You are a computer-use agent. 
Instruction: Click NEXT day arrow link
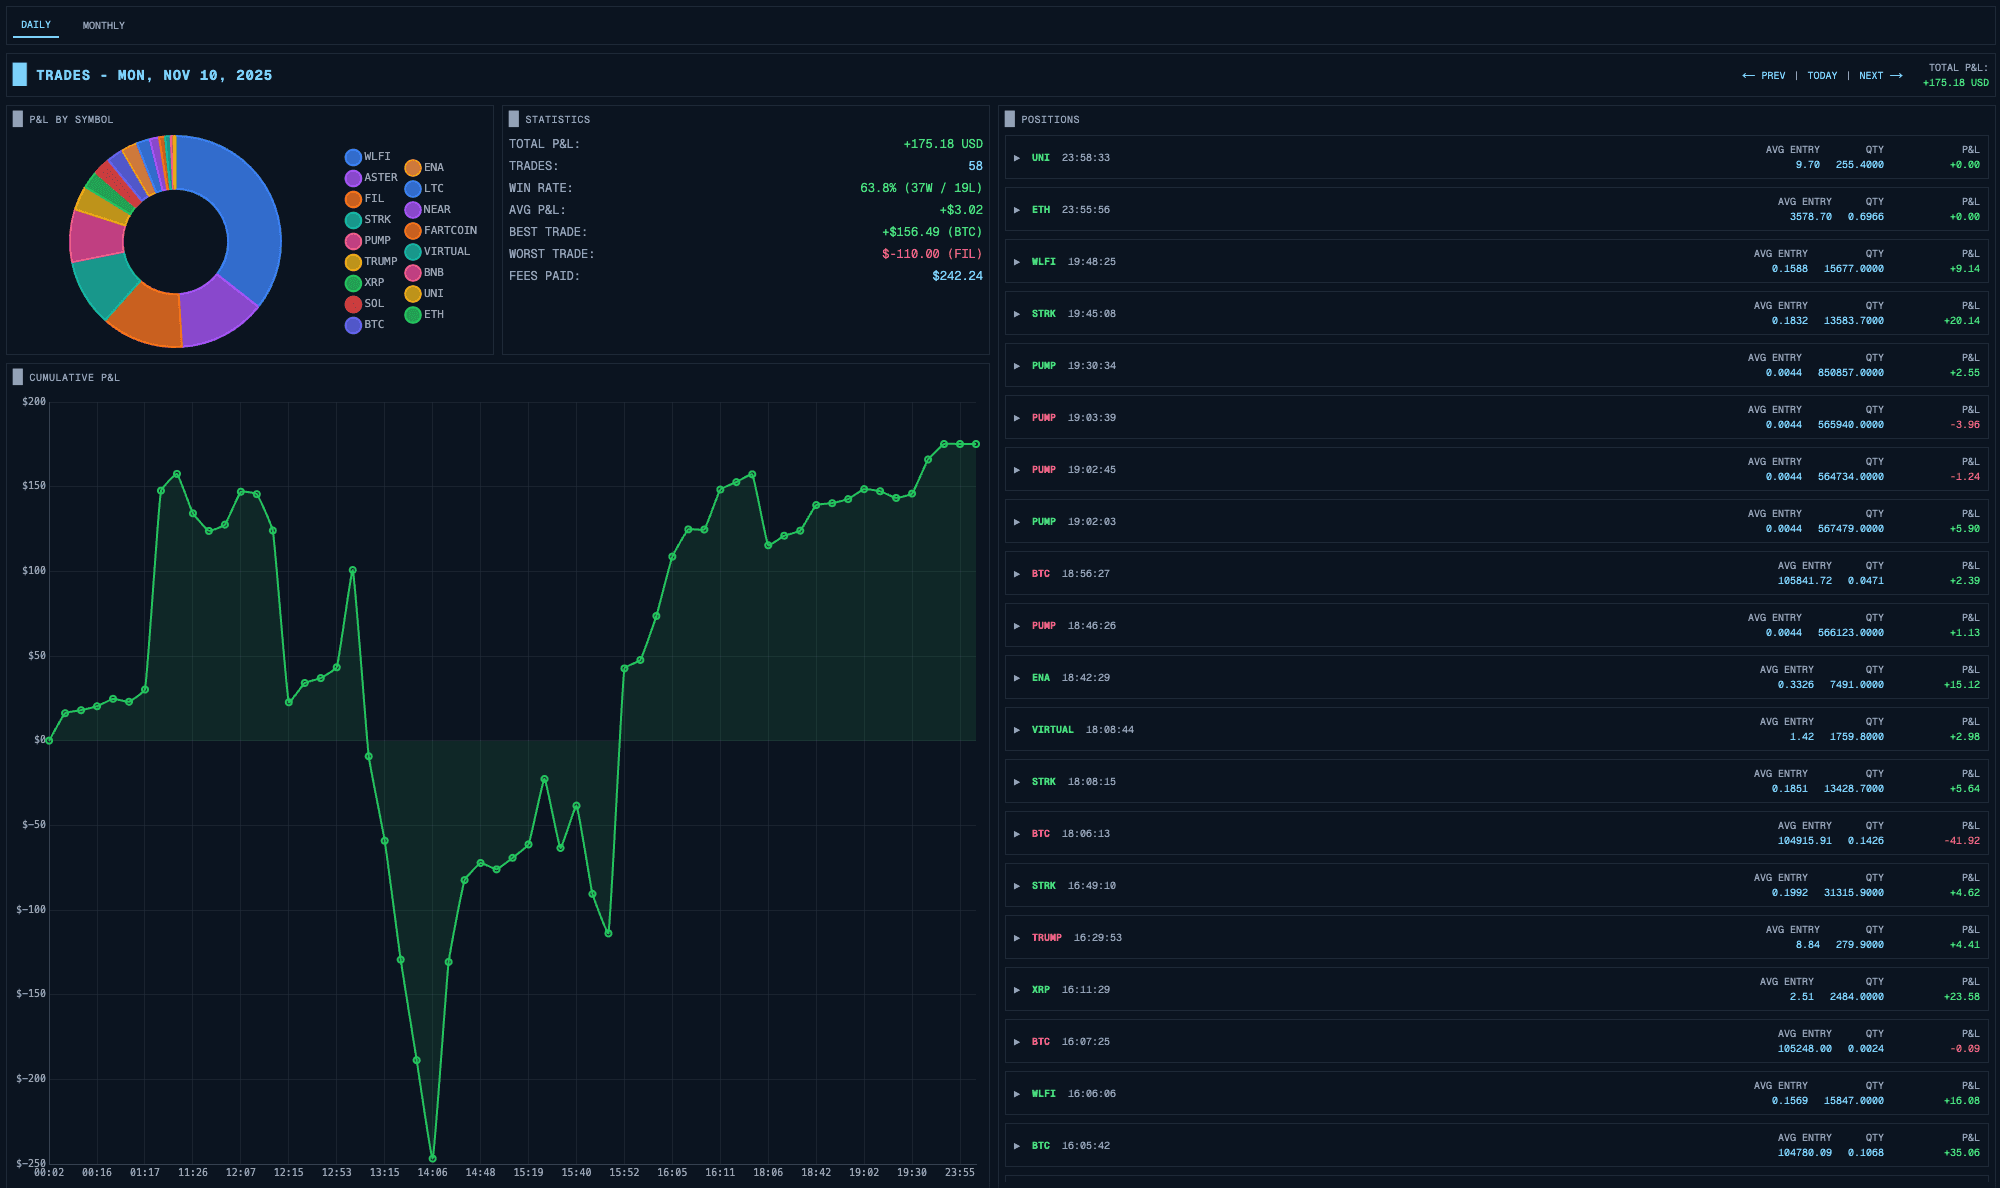tap(1880, 76)
